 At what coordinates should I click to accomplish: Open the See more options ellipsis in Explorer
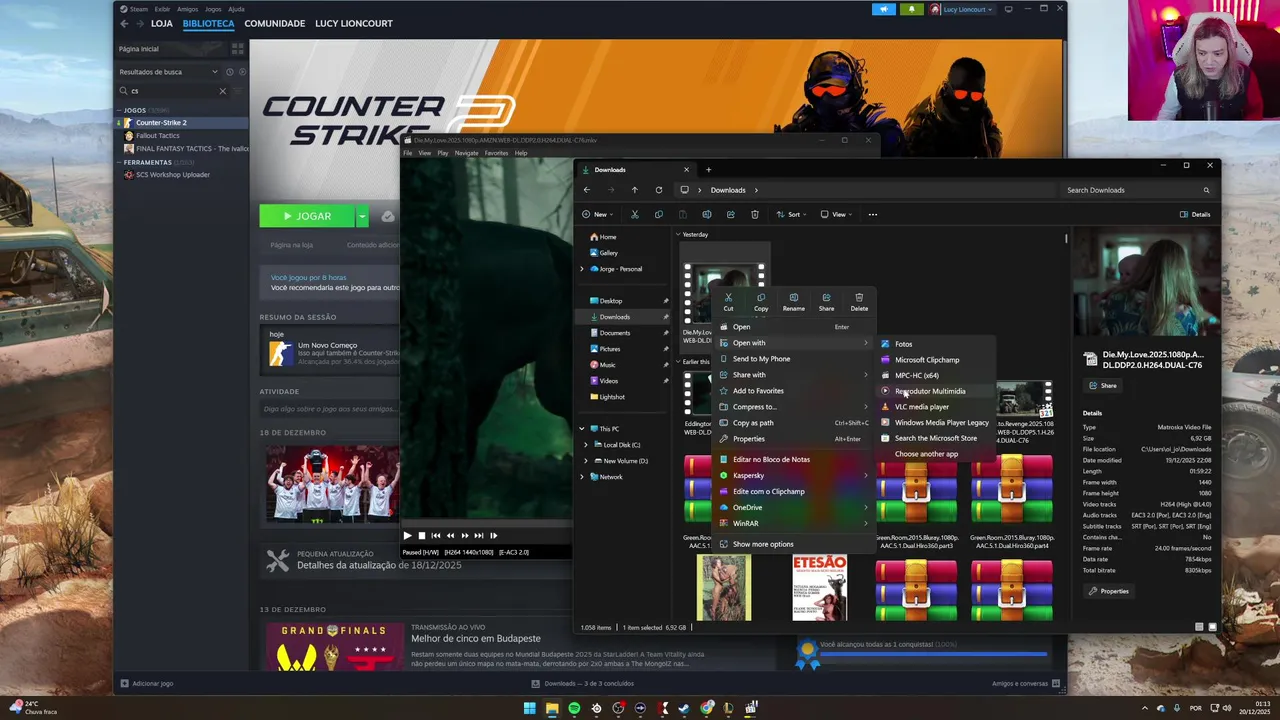point(872,214)
